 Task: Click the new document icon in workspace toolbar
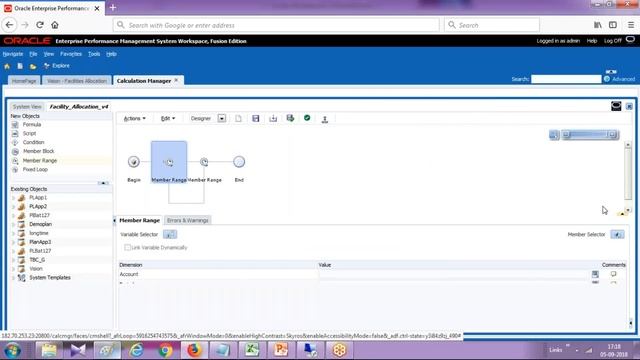pyautogui.click(x=20, y=66)
